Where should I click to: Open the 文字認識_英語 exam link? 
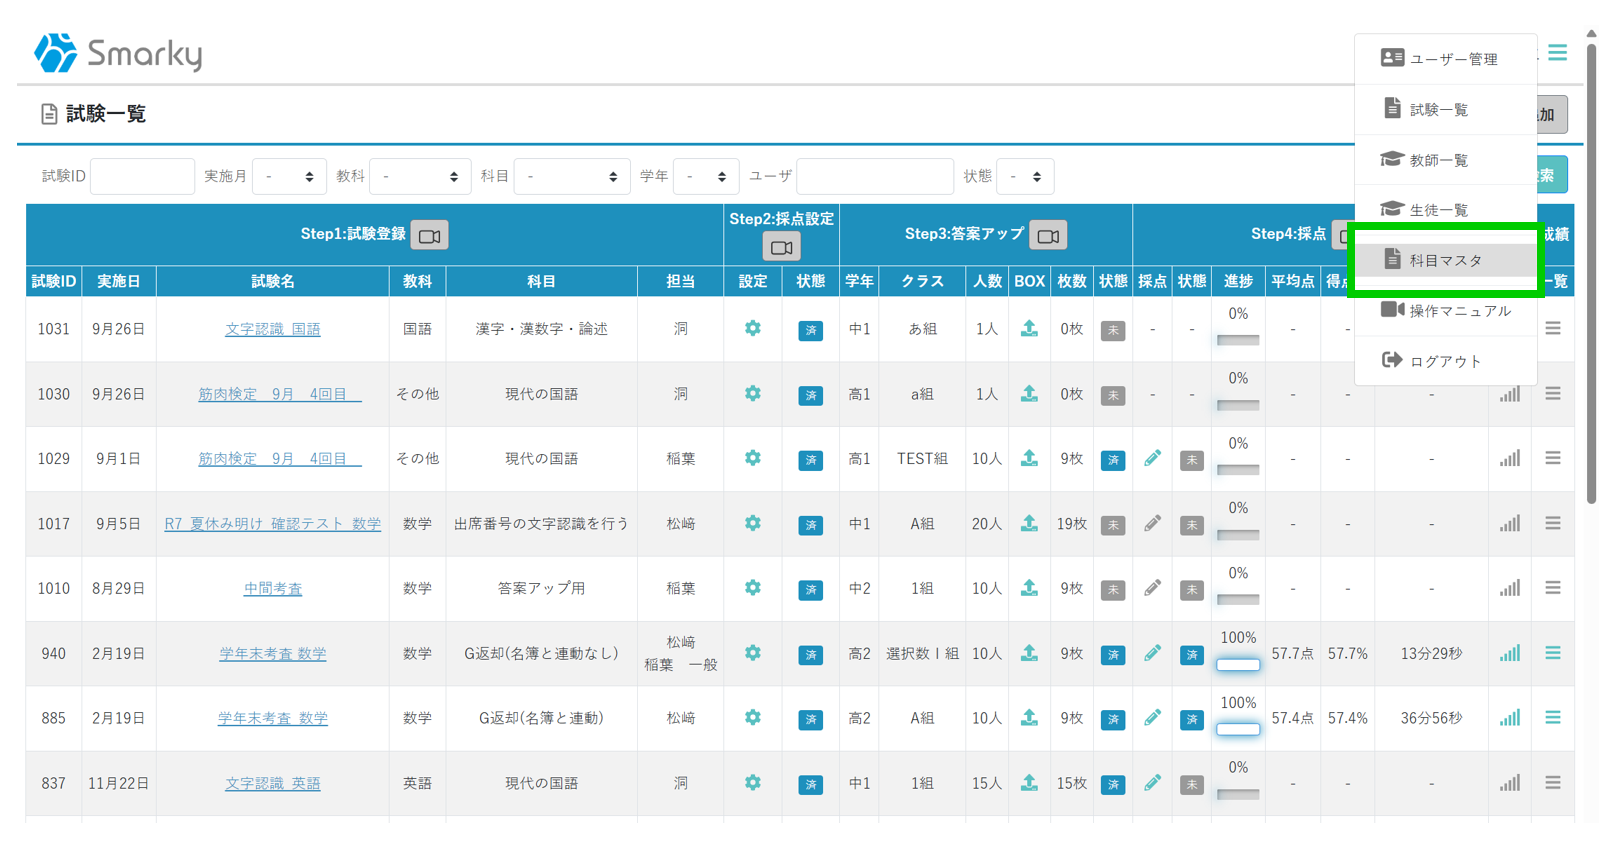coord(272,783)
